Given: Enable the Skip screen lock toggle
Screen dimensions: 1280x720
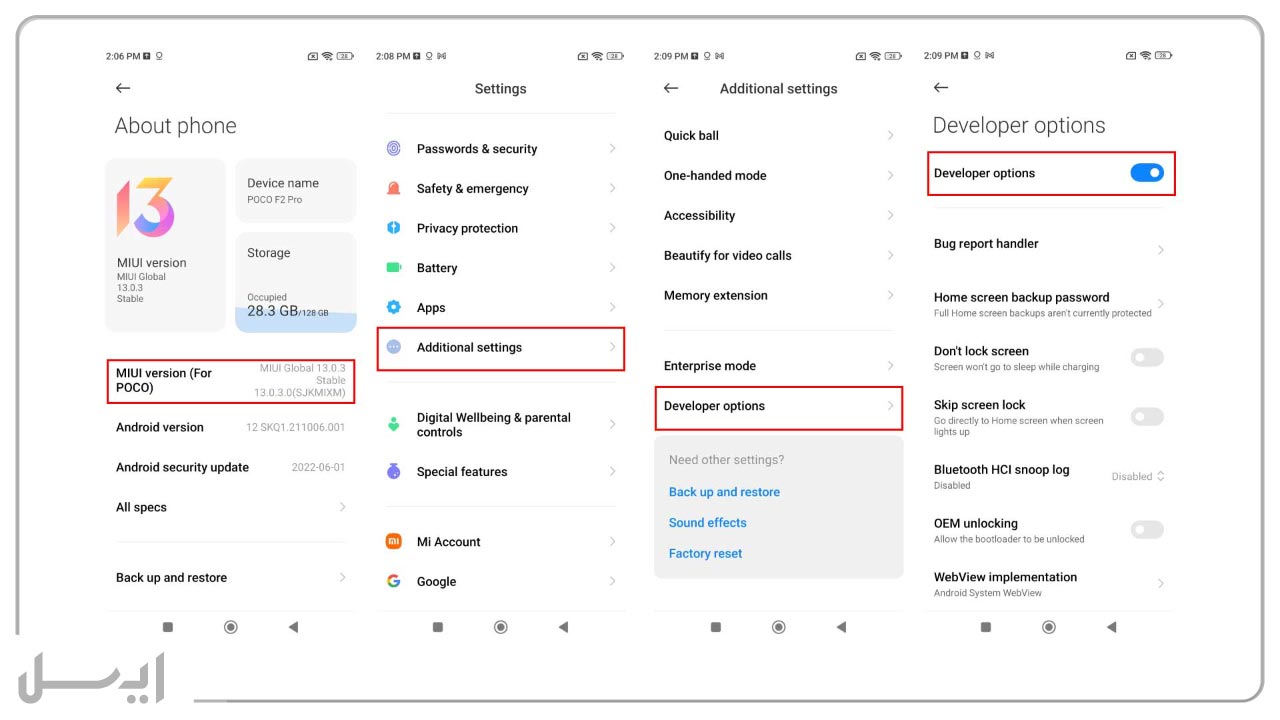Looking at the screenshot, I should (1147, 417).
